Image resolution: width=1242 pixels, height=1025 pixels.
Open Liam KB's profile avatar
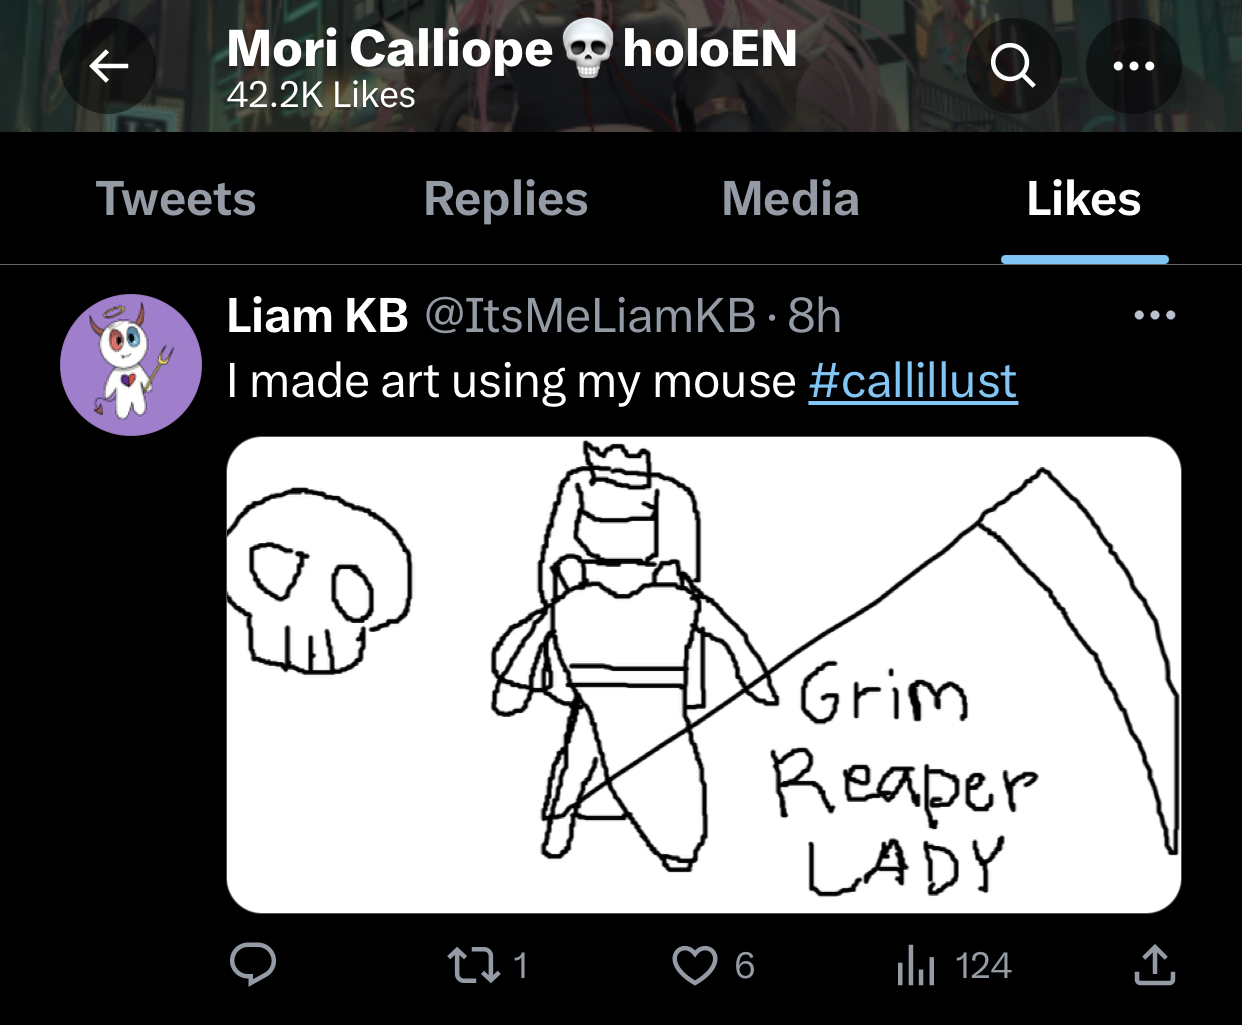coord(131,365)
